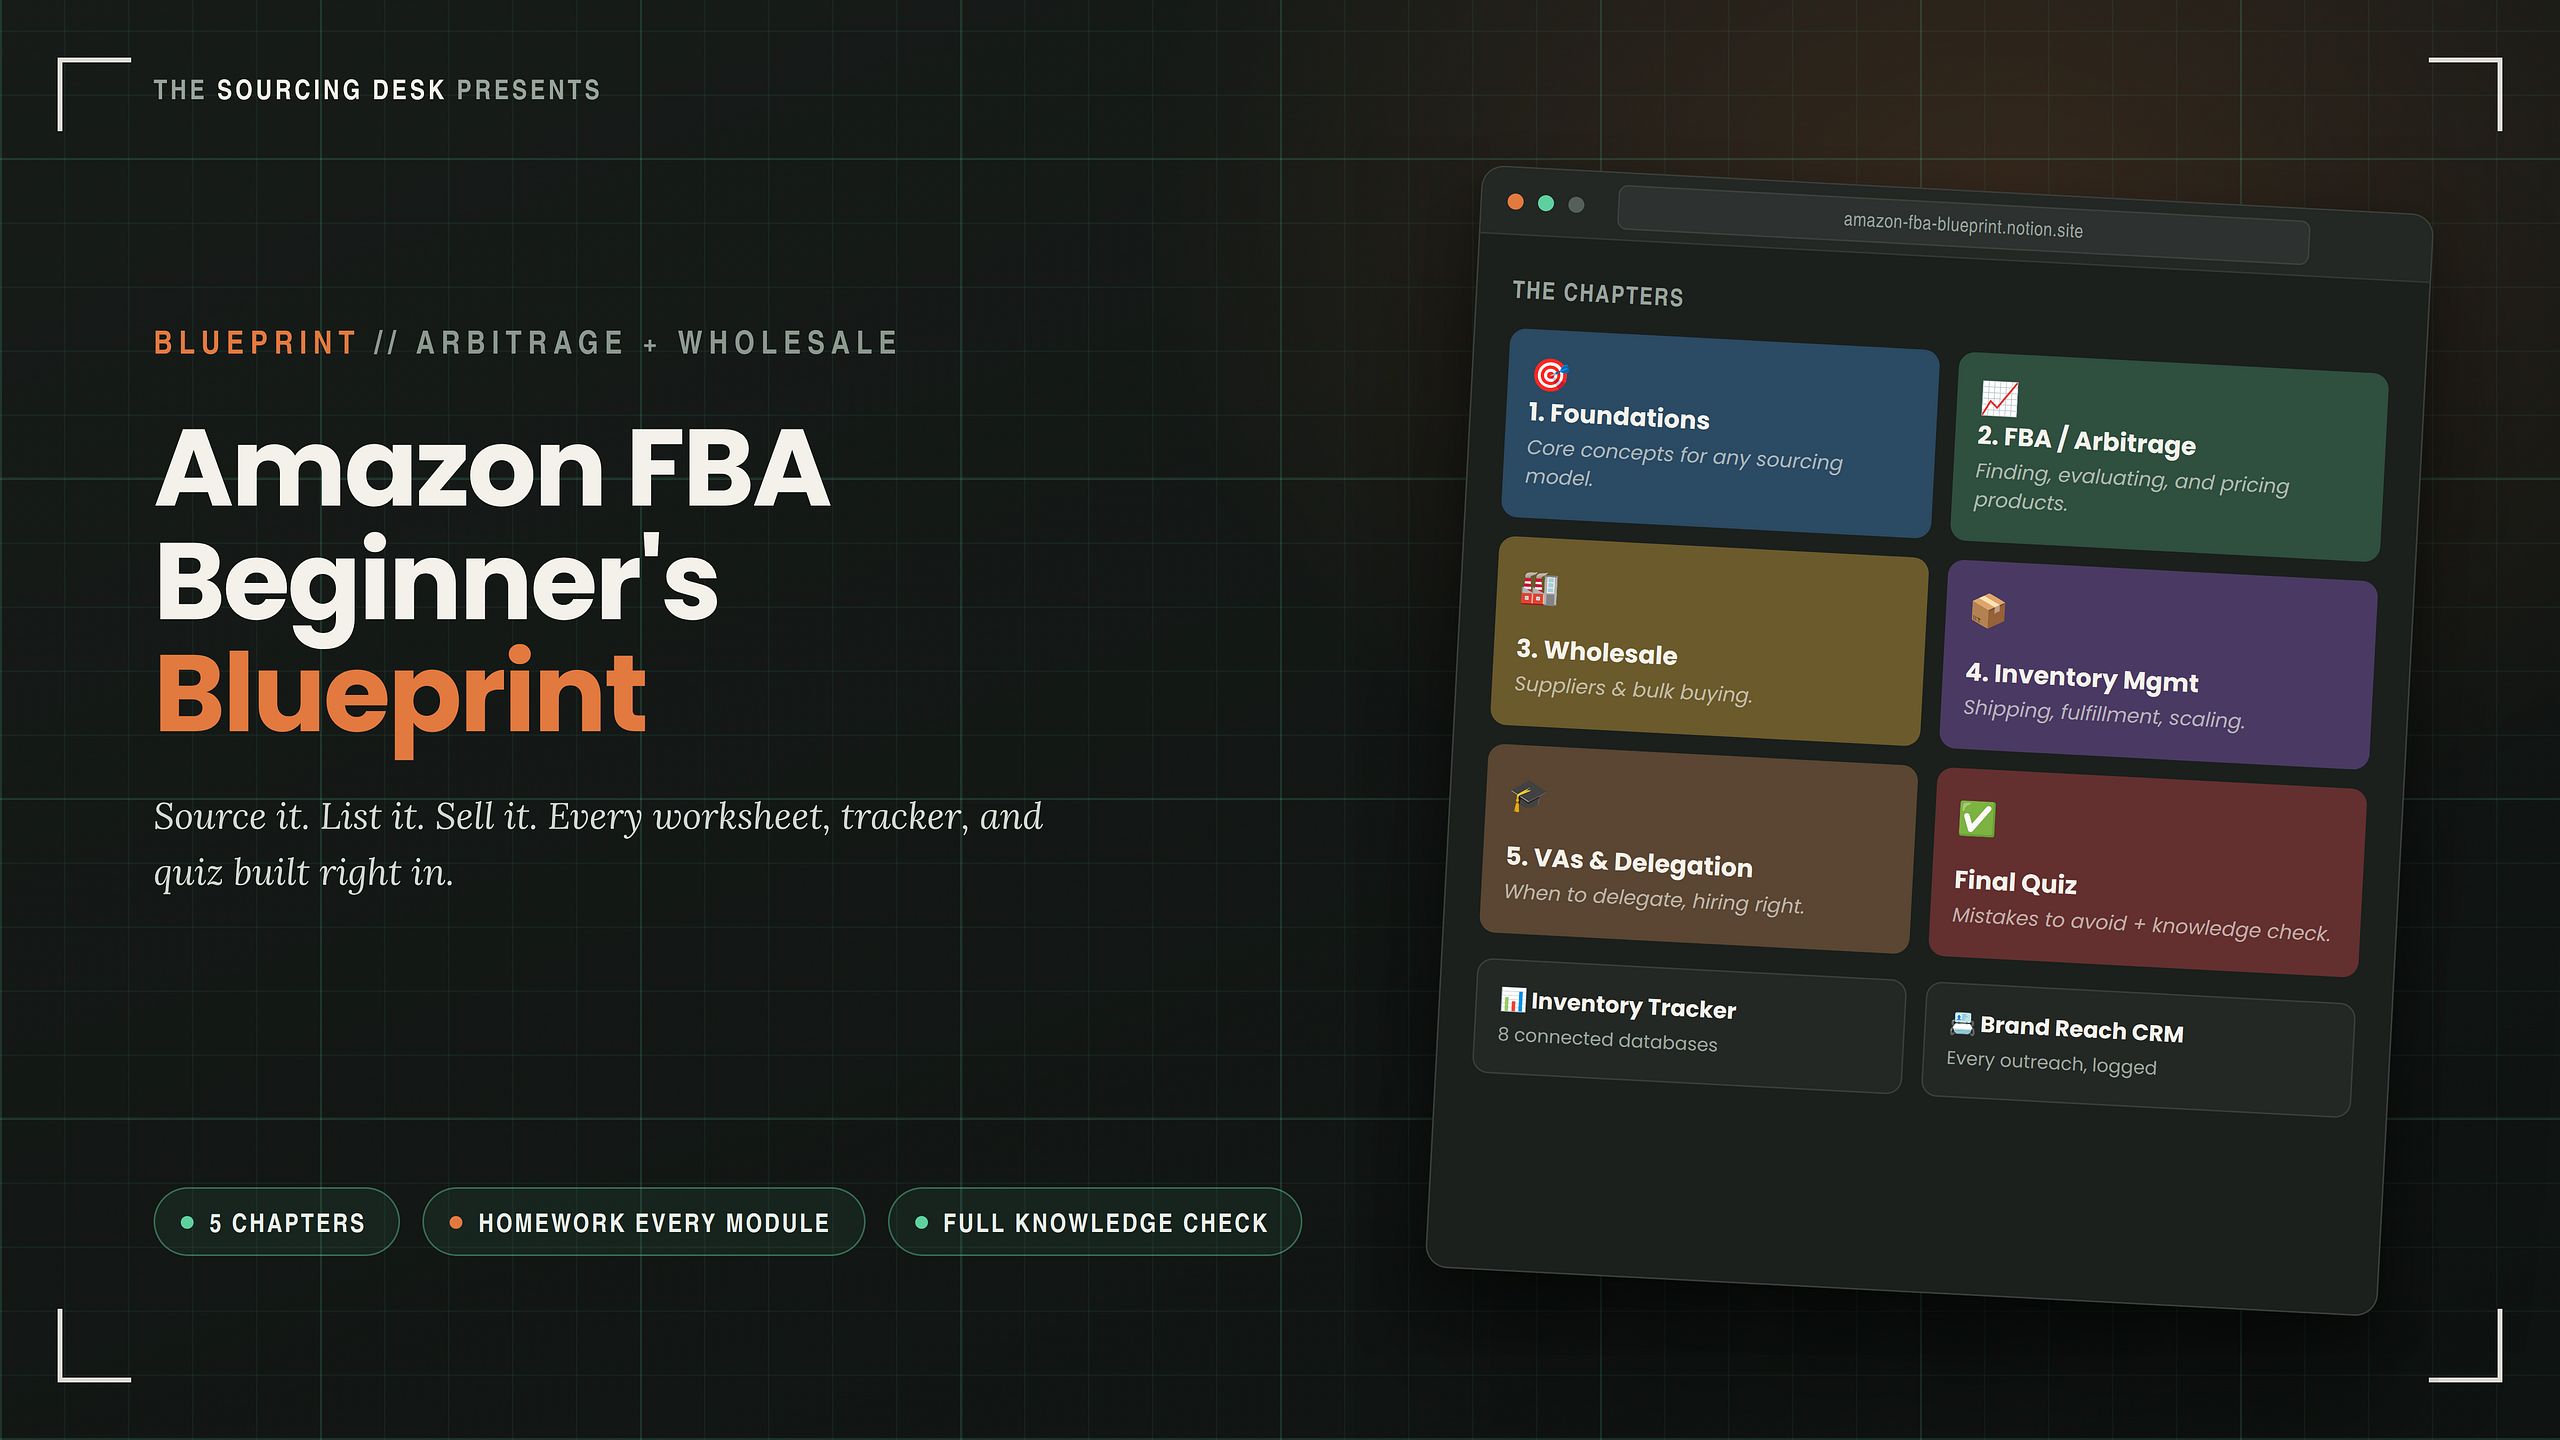Image resolution: width=2560 pixels, height=1440 pixels.
Task: Click 'Mistakes to avoid + knowledge check.' description
Action: point(2141,925)
